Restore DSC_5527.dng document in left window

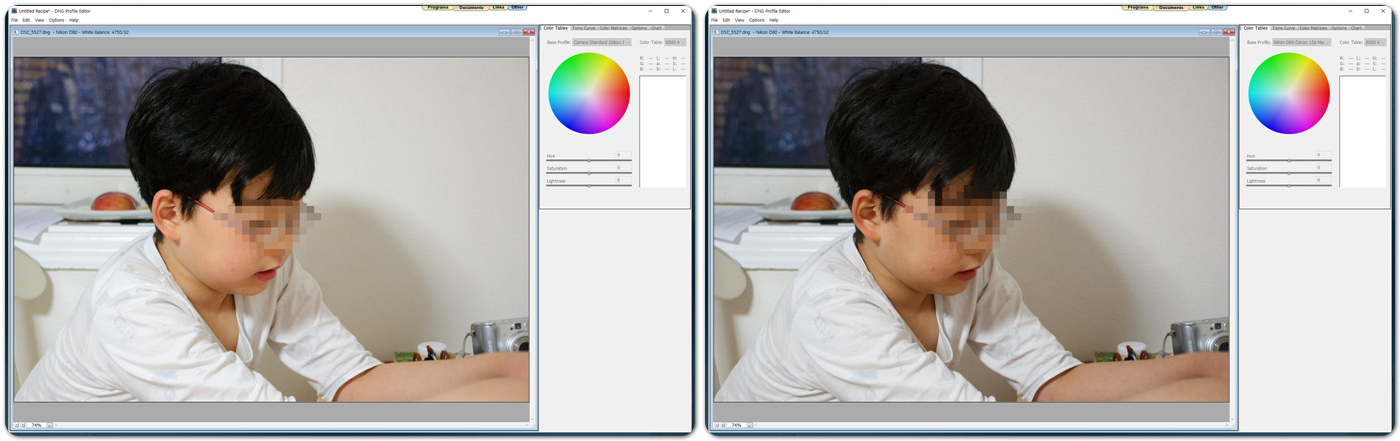click(x=517, y=32)
